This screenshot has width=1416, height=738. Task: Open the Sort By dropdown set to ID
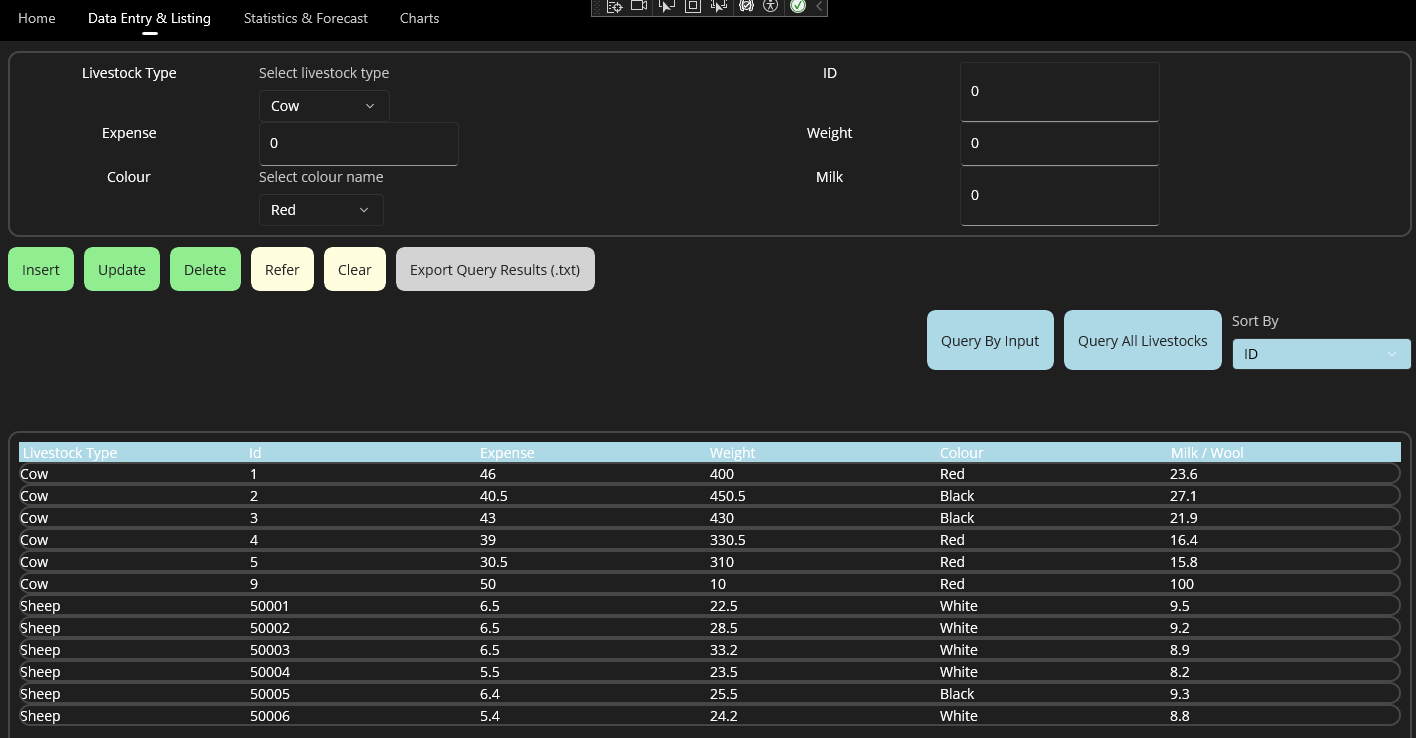(1321, 354)
